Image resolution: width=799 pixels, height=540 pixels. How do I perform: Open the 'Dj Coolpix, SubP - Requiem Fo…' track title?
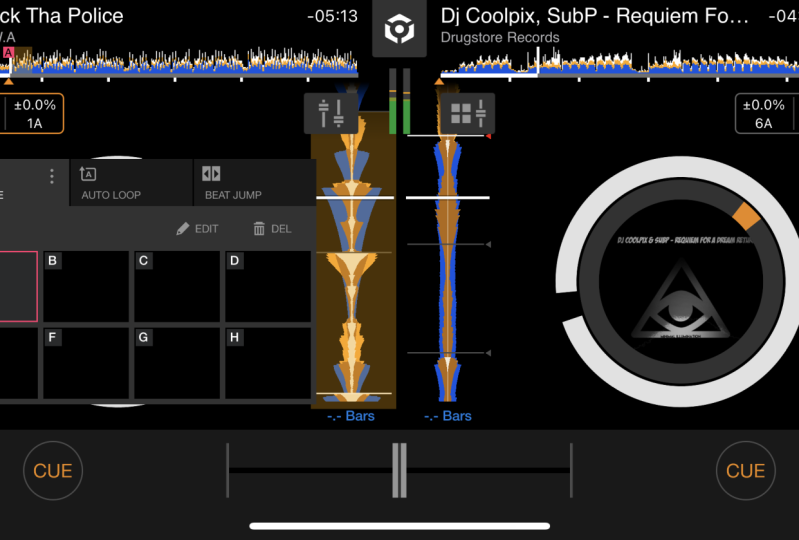tap(595, 16)
